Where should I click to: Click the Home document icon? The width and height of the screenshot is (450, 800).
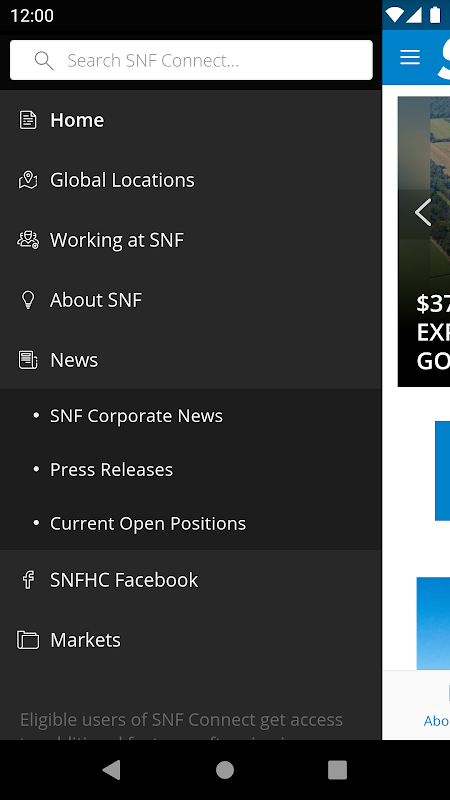click(28, 120)
